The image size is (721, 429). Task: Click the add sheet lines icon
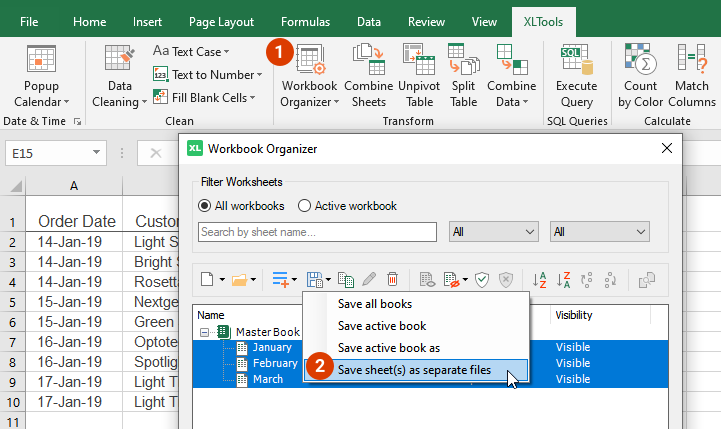280,279
